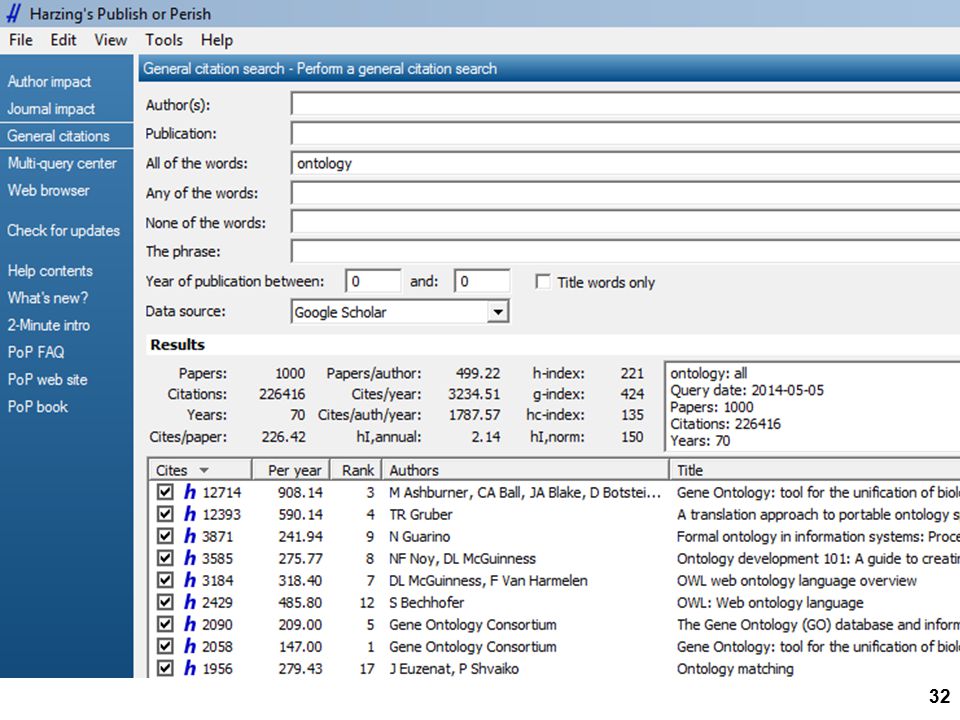Click the None of the words field
Screen dimensions: 960x720
625,222
